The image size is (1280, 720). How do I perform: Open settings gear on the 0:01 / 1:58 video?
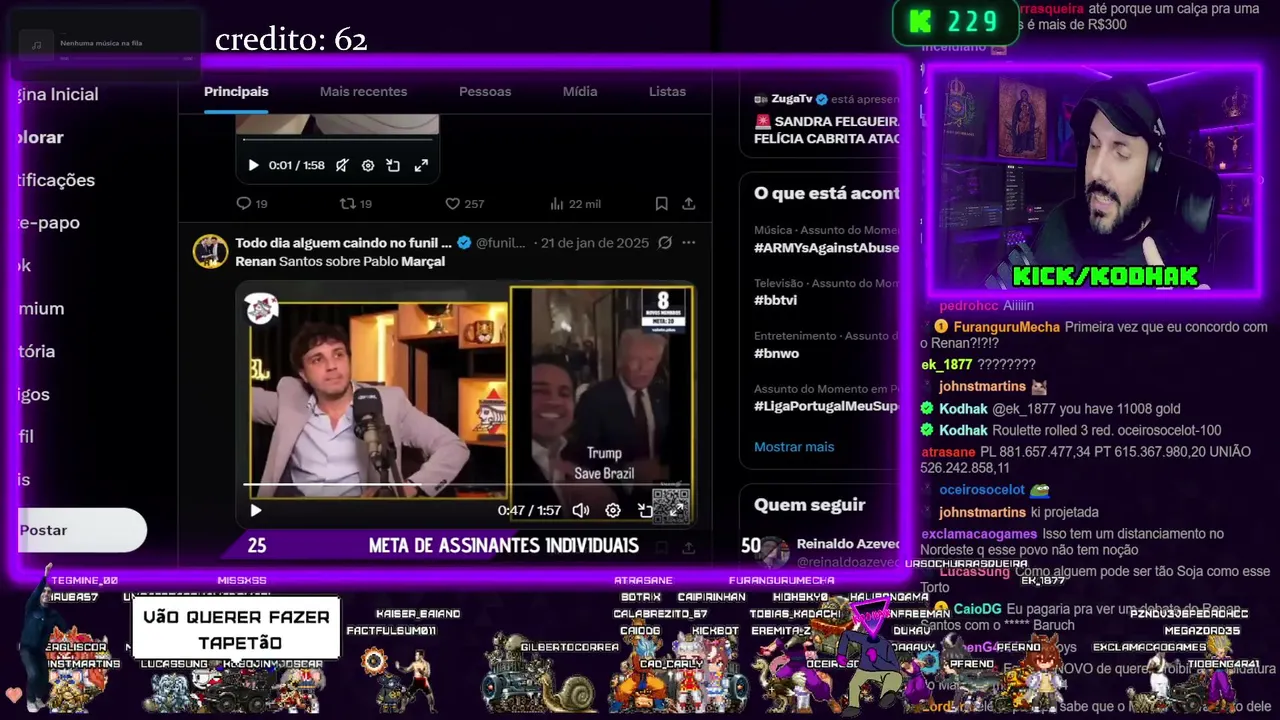pos(368,165)
